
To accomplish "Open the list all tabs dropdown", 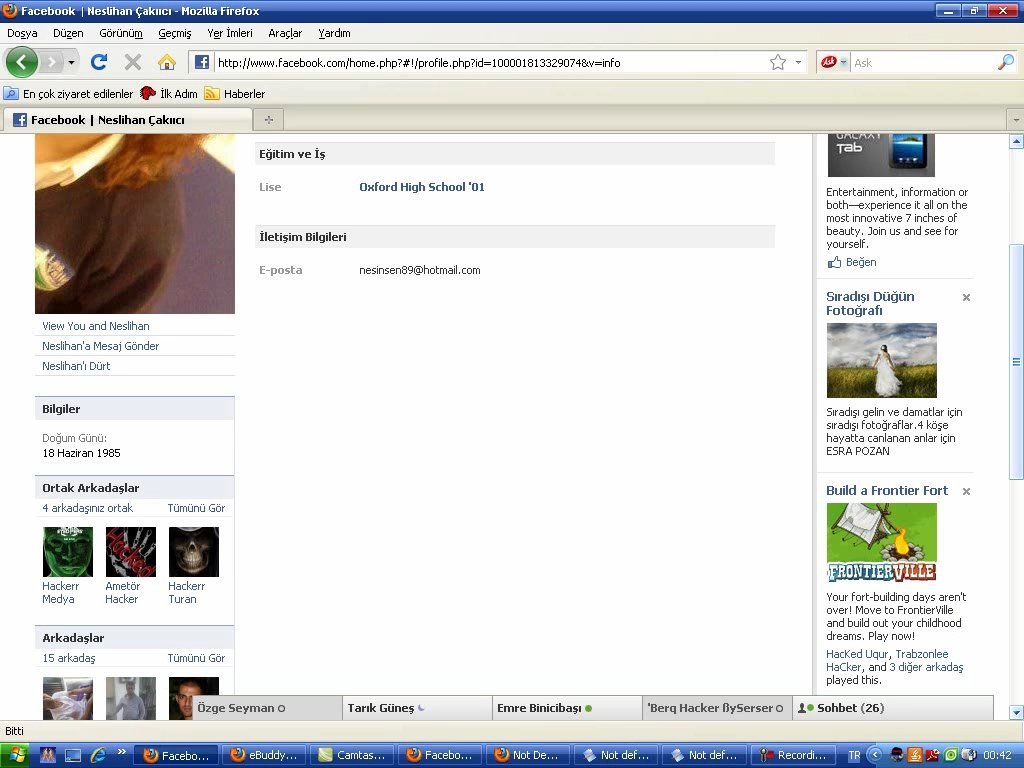I will [1016, 120].
